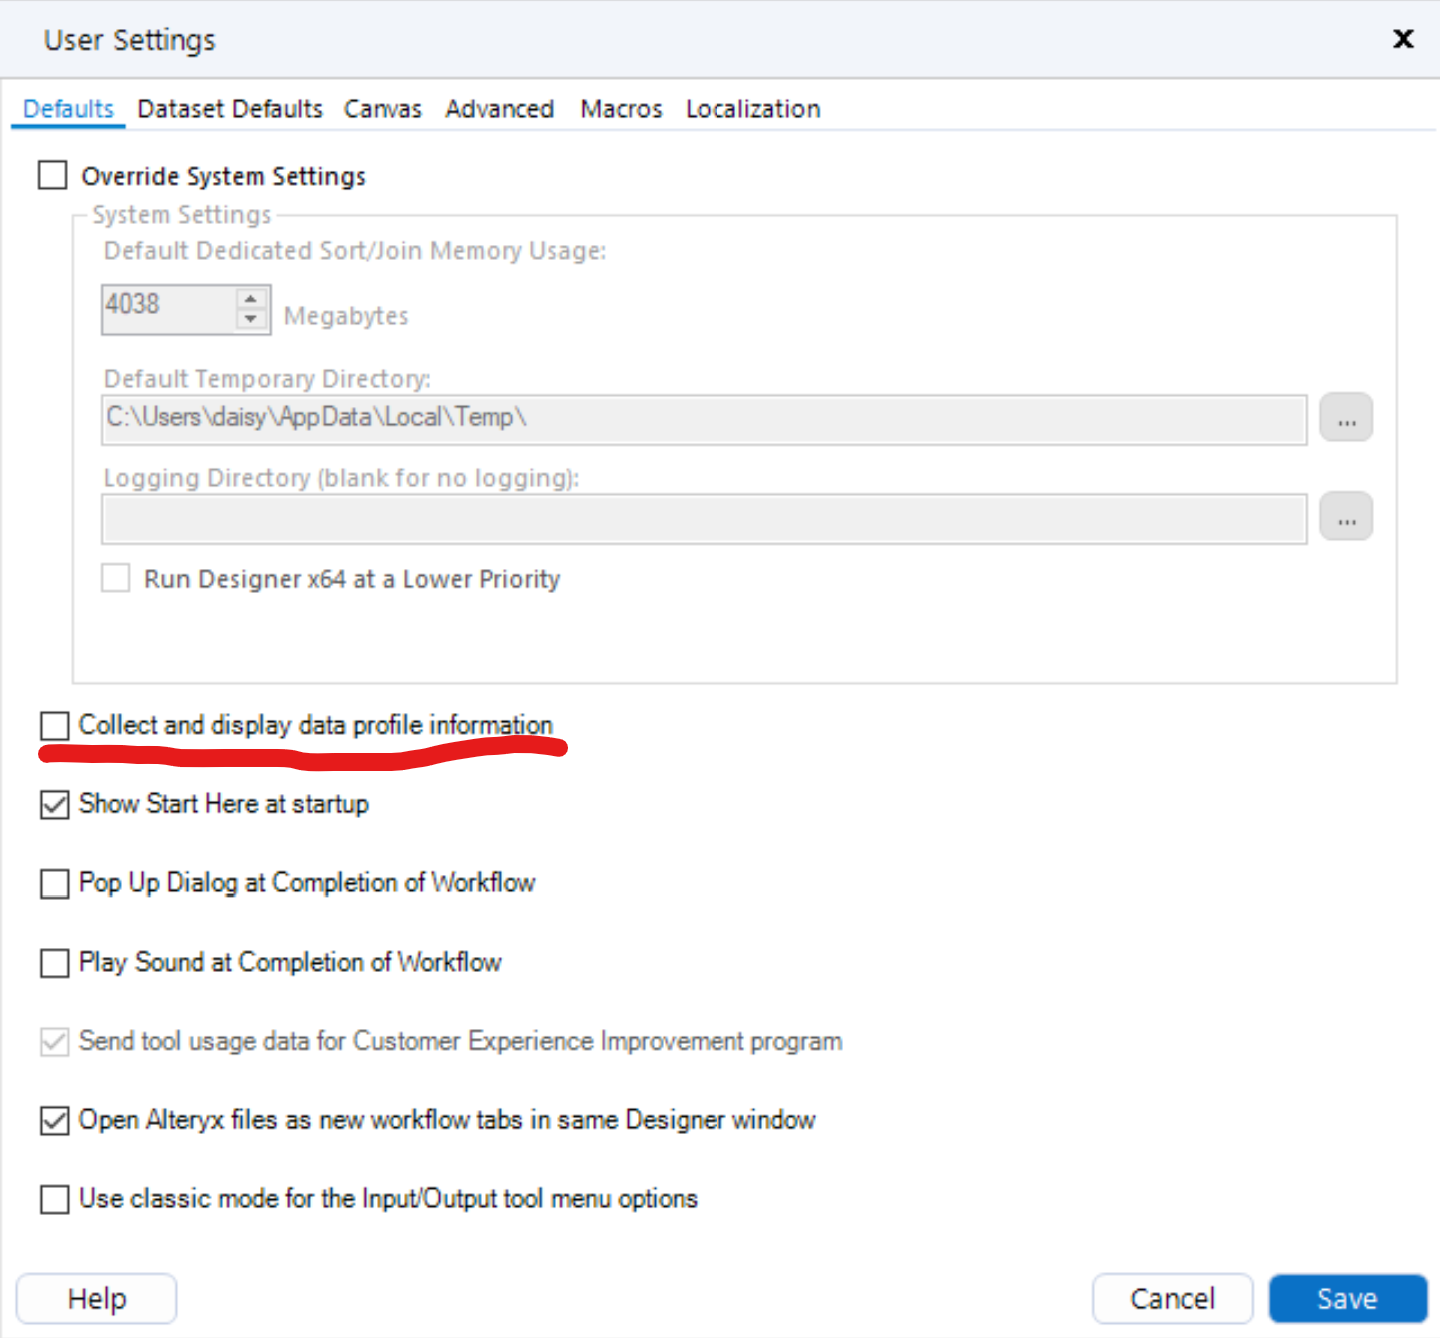Enable classic mode for Input/Output tool menu

[54, 1199]
